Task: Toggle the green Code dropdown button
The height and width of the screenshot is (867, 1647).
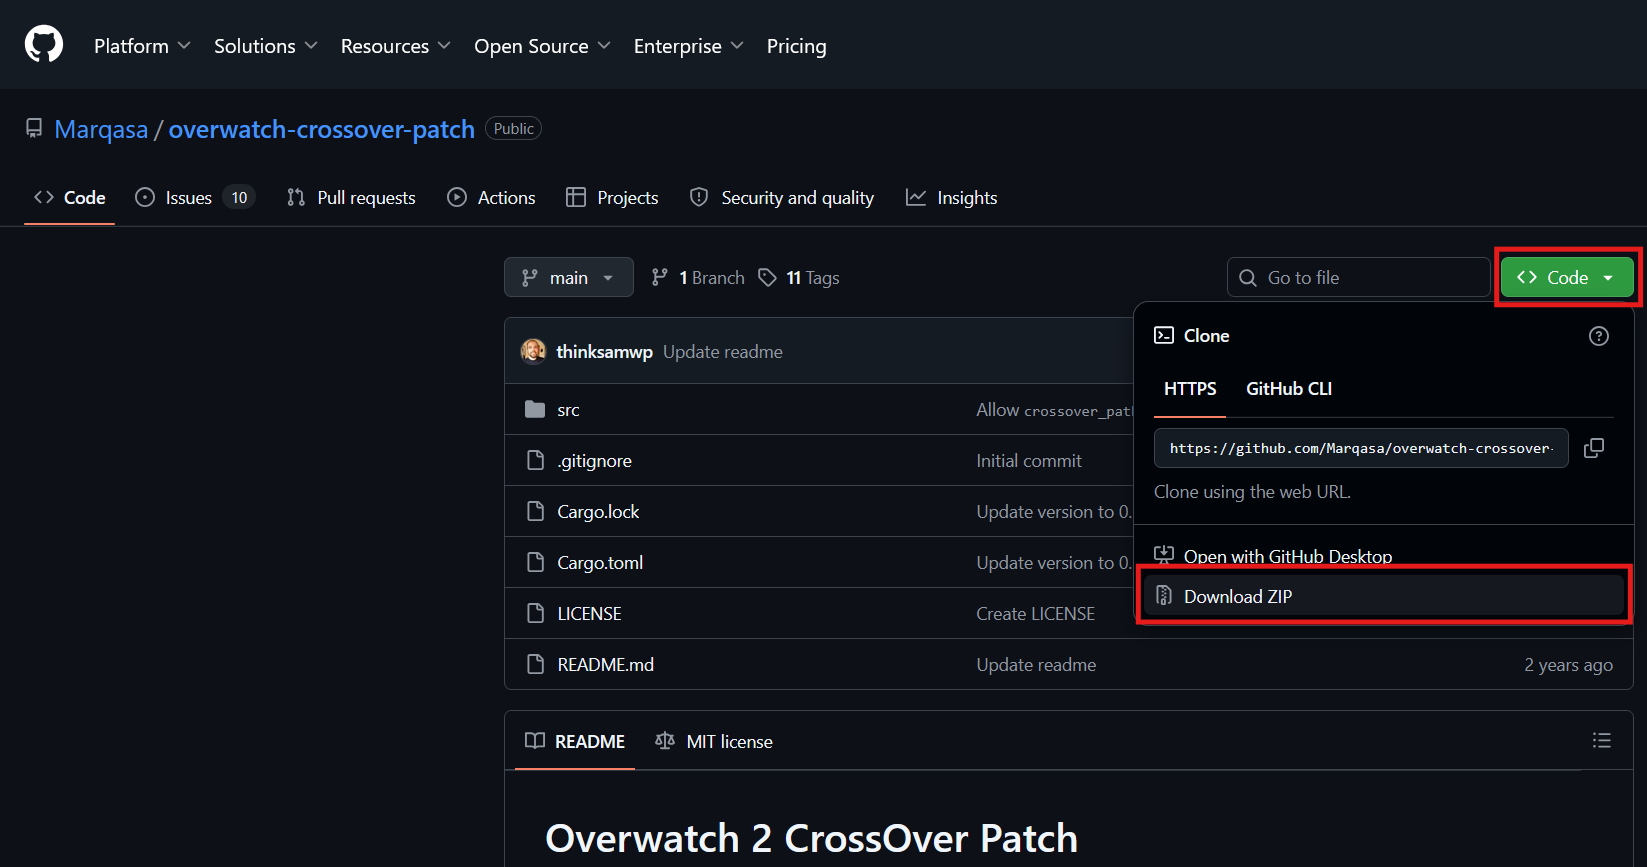Action: [x=1567, y=277]
